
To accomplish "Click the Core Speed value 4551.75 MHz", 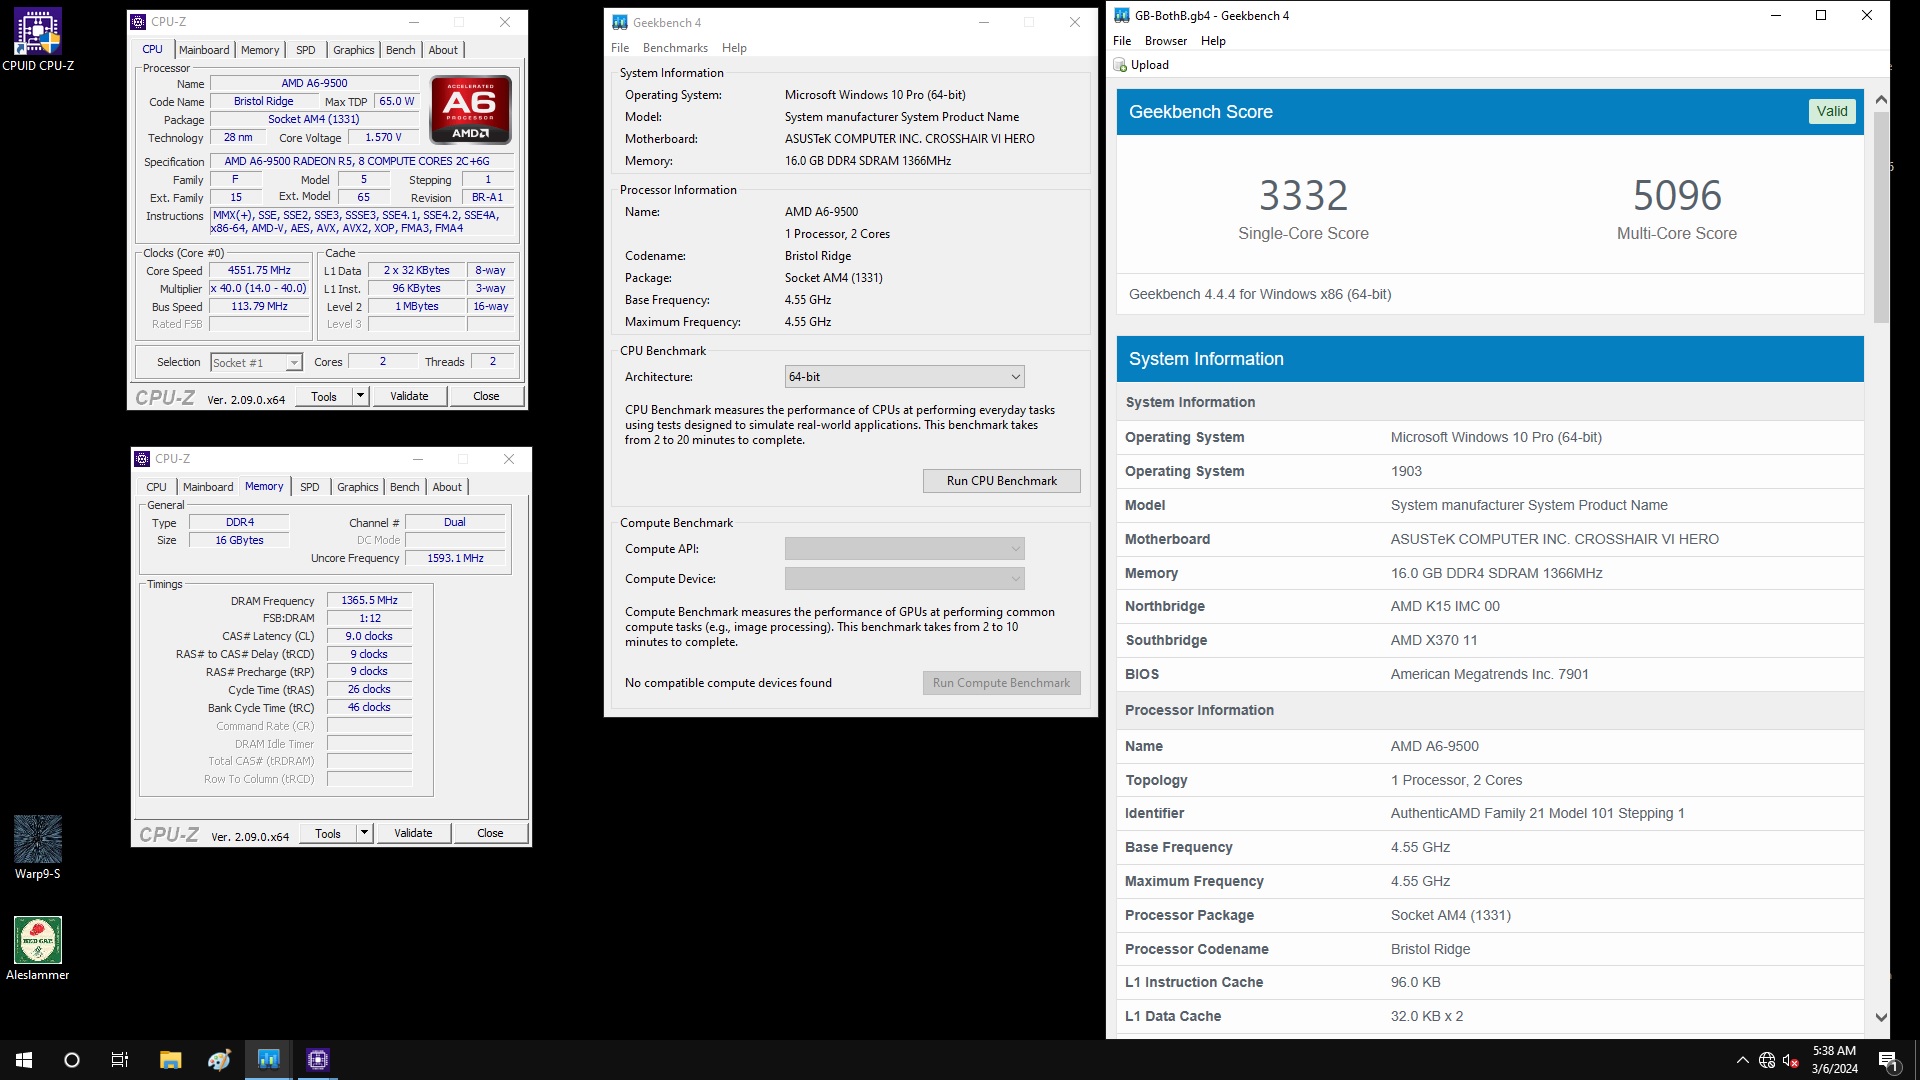I will (x=259, y=270).
